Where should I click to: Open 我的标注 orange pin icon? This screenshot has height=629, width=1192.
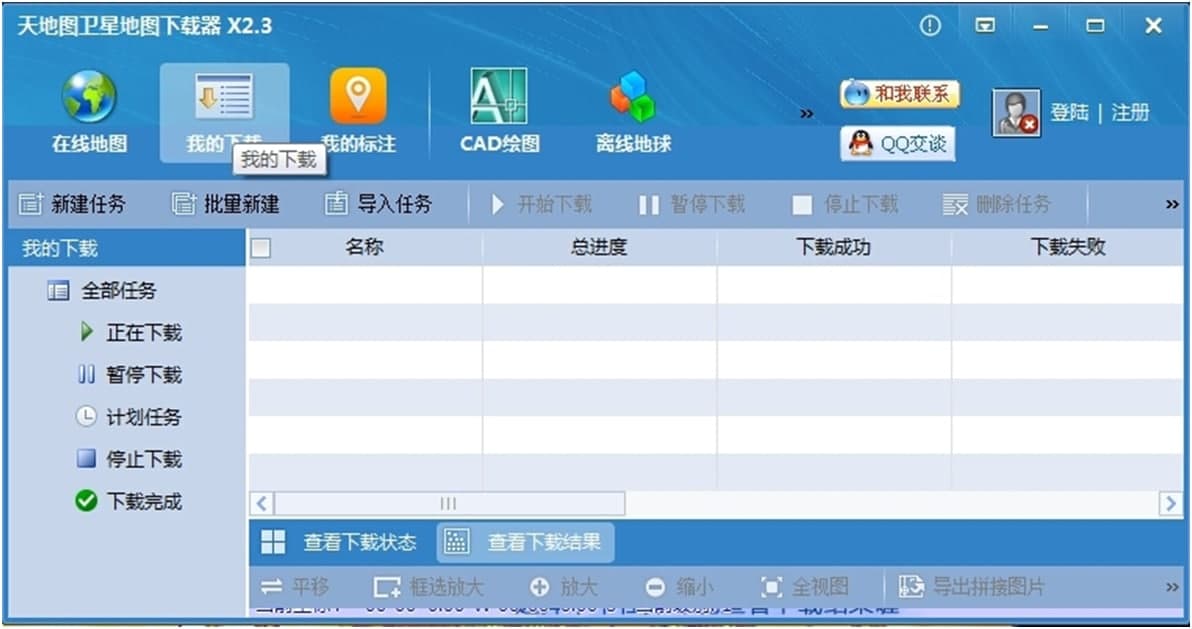tap(358, 96)
